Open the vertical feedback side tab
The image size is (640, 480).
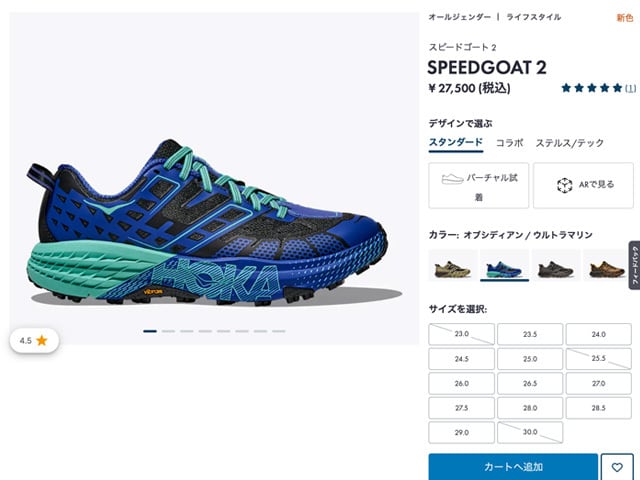634,265
